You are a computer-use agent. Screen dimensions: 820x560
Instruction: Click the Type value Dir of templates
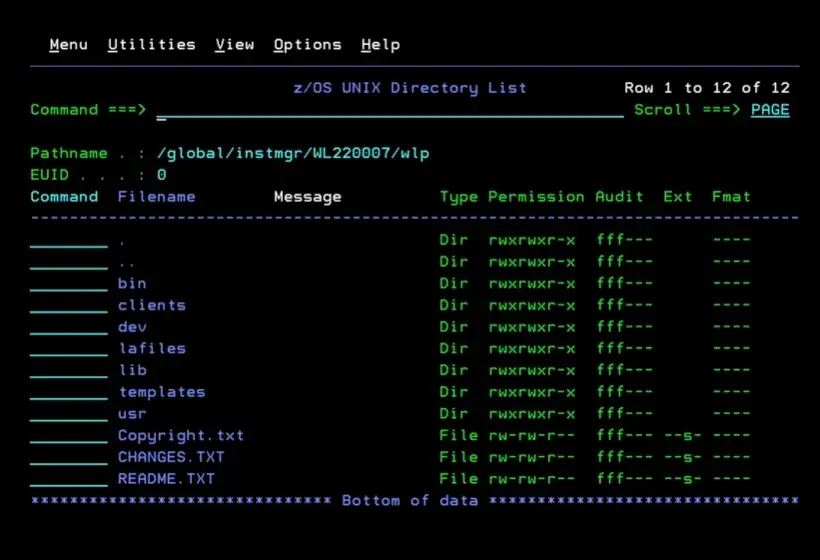point(453,392)
